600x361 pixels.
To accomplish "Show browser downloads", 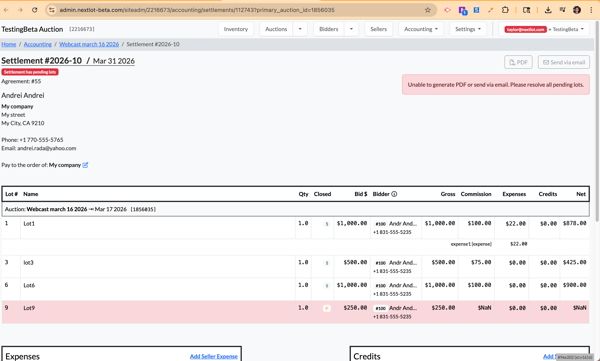I will (x=548, y=10).
